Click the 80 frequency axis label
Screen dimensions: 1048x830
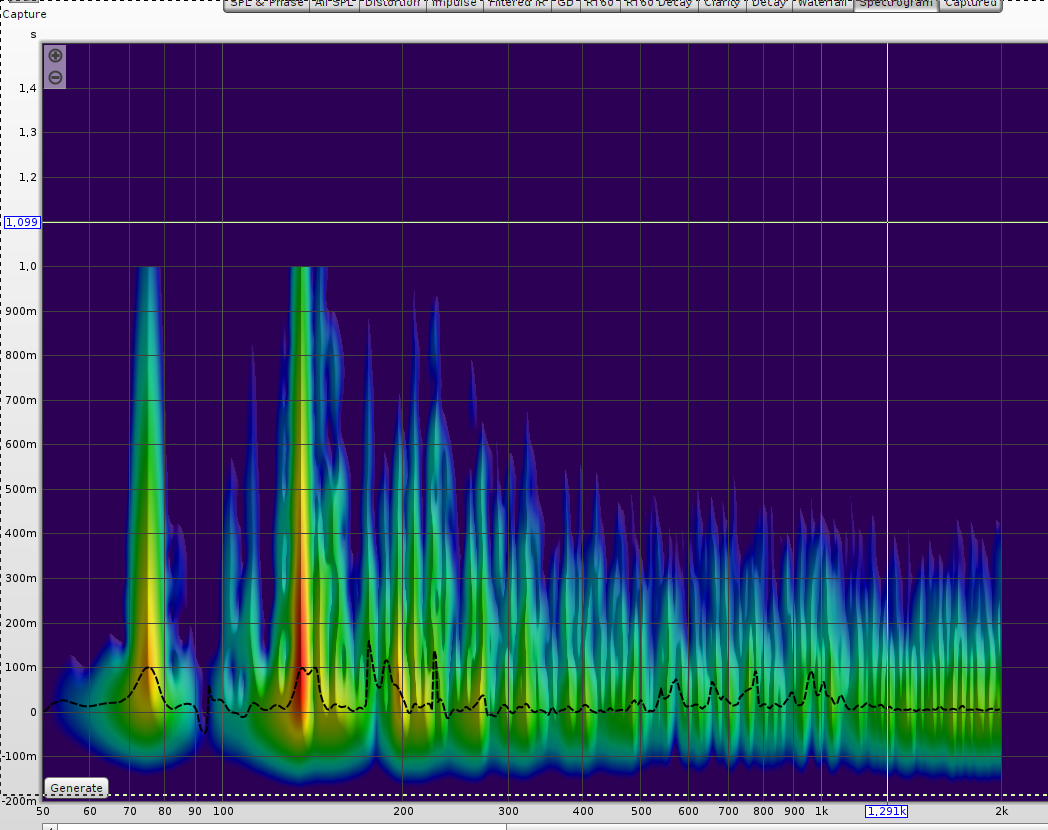164,811
